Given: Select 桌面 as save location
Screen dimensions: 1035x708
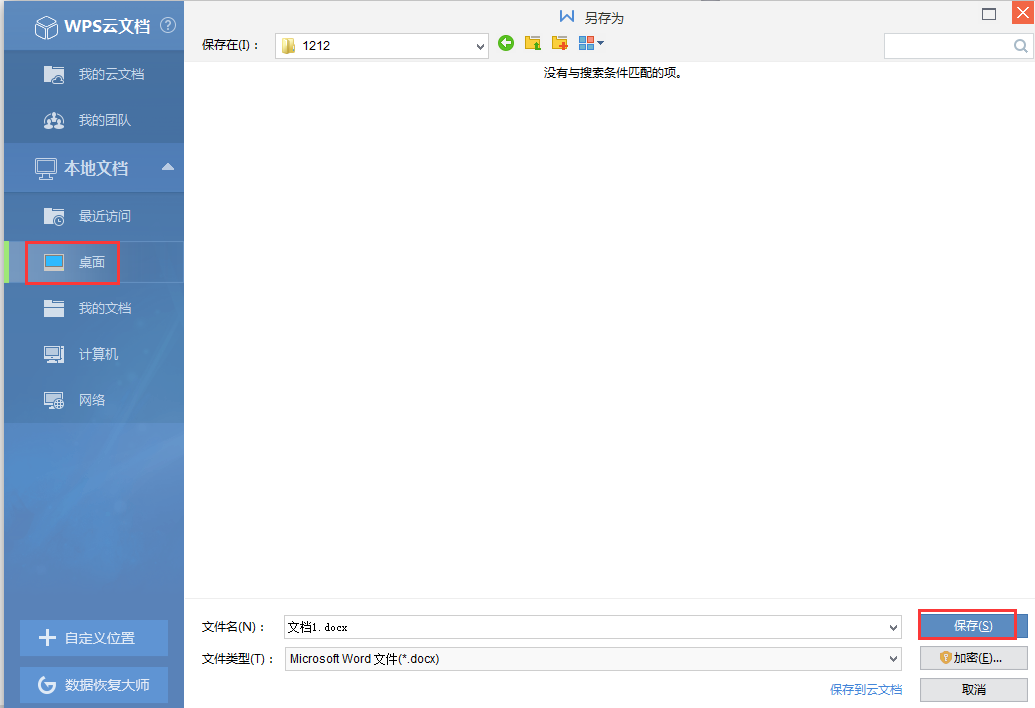Looking at the screenshot, I should pyautogui.click(x=91, y=262).
